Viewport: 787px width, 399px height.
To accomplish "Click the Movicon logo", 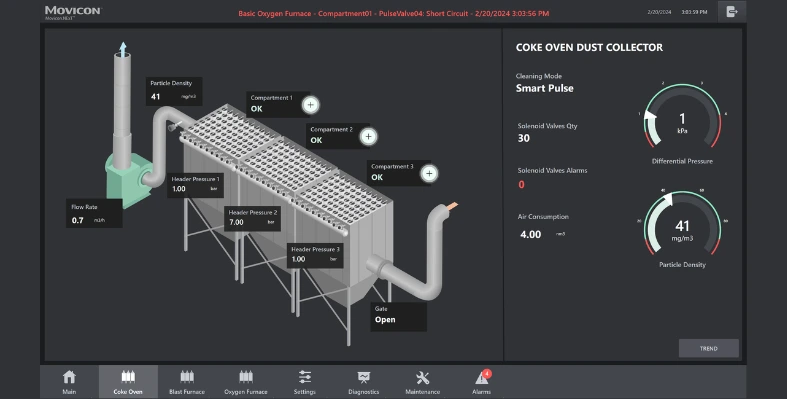I will click(x=73, y=12).
